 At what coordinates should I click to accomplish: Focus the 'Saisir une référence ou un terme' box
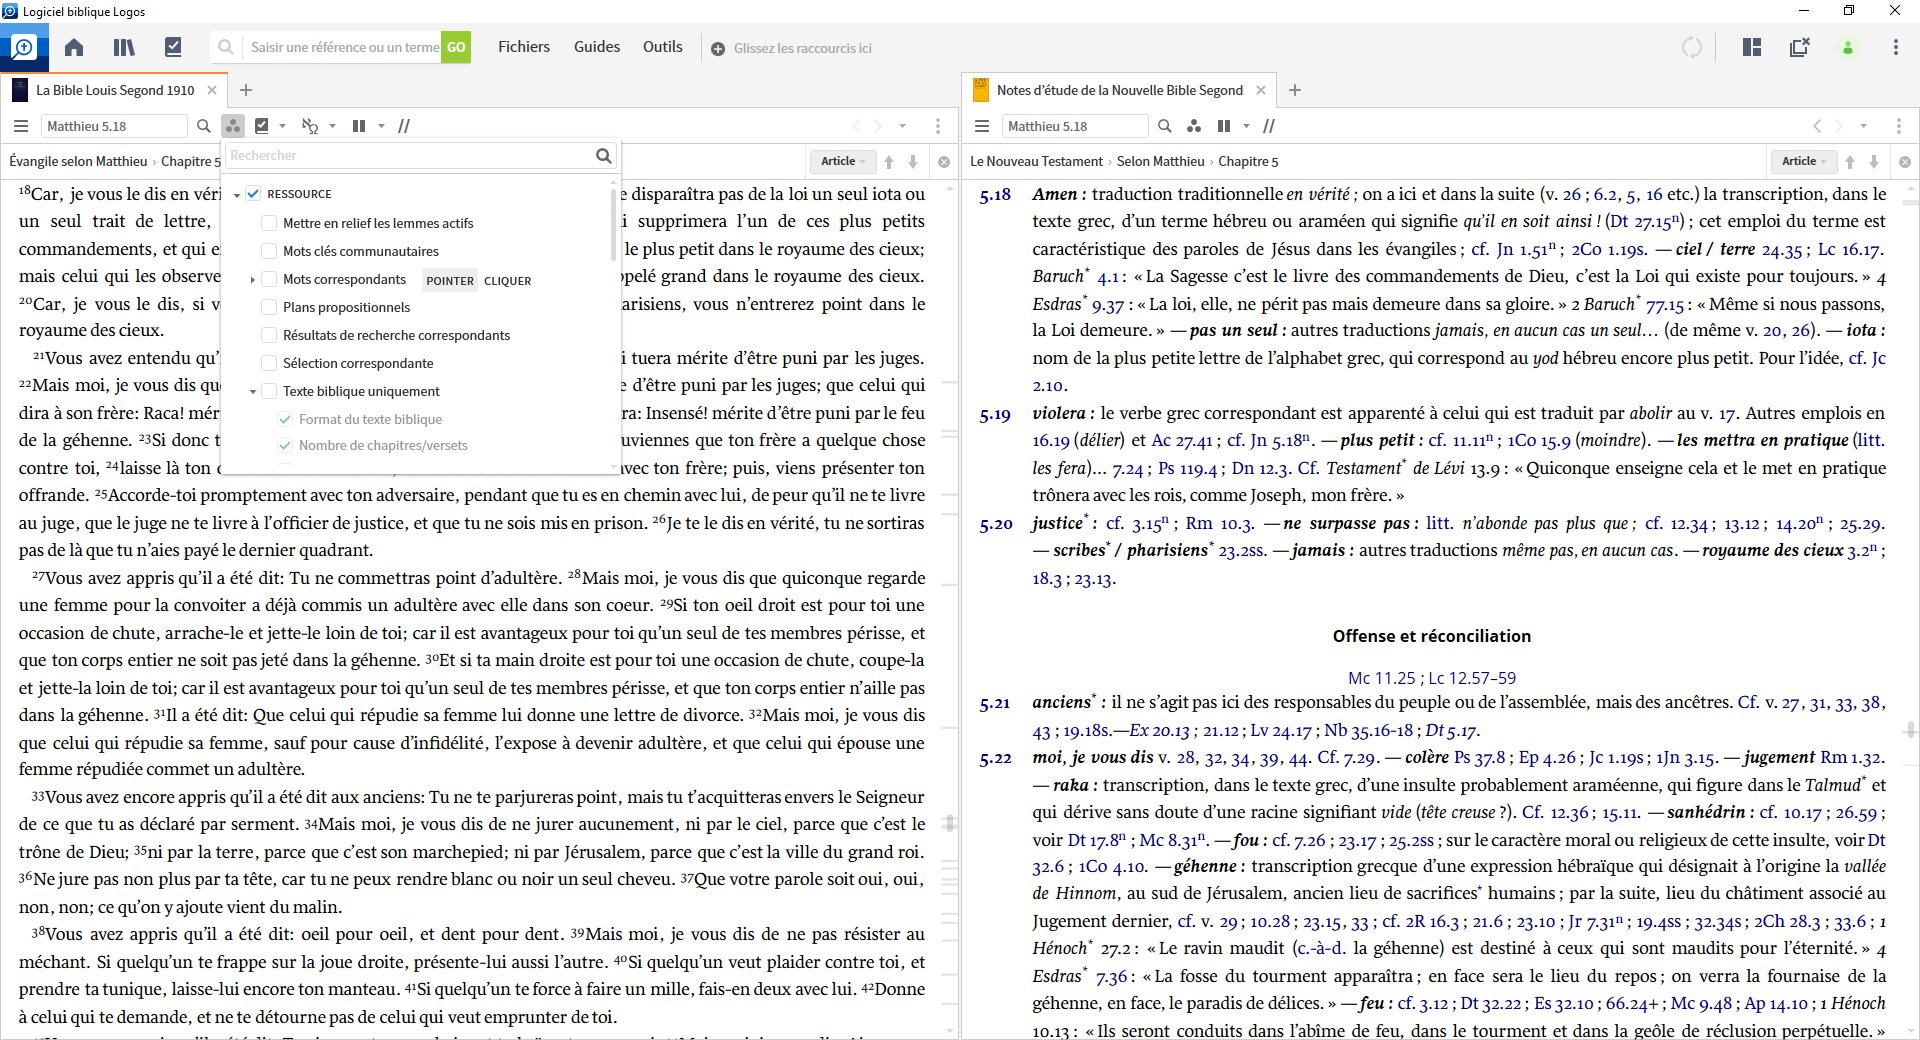tap(344, 47)
